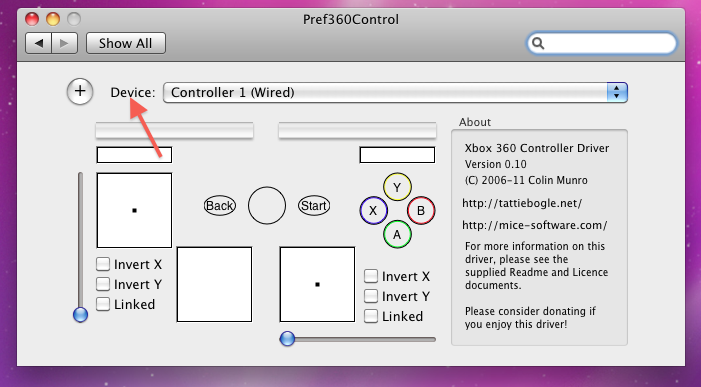This screenshot has width=701, height=387.
Task: Click the Pref360Control window title
Action: (351, 20)
